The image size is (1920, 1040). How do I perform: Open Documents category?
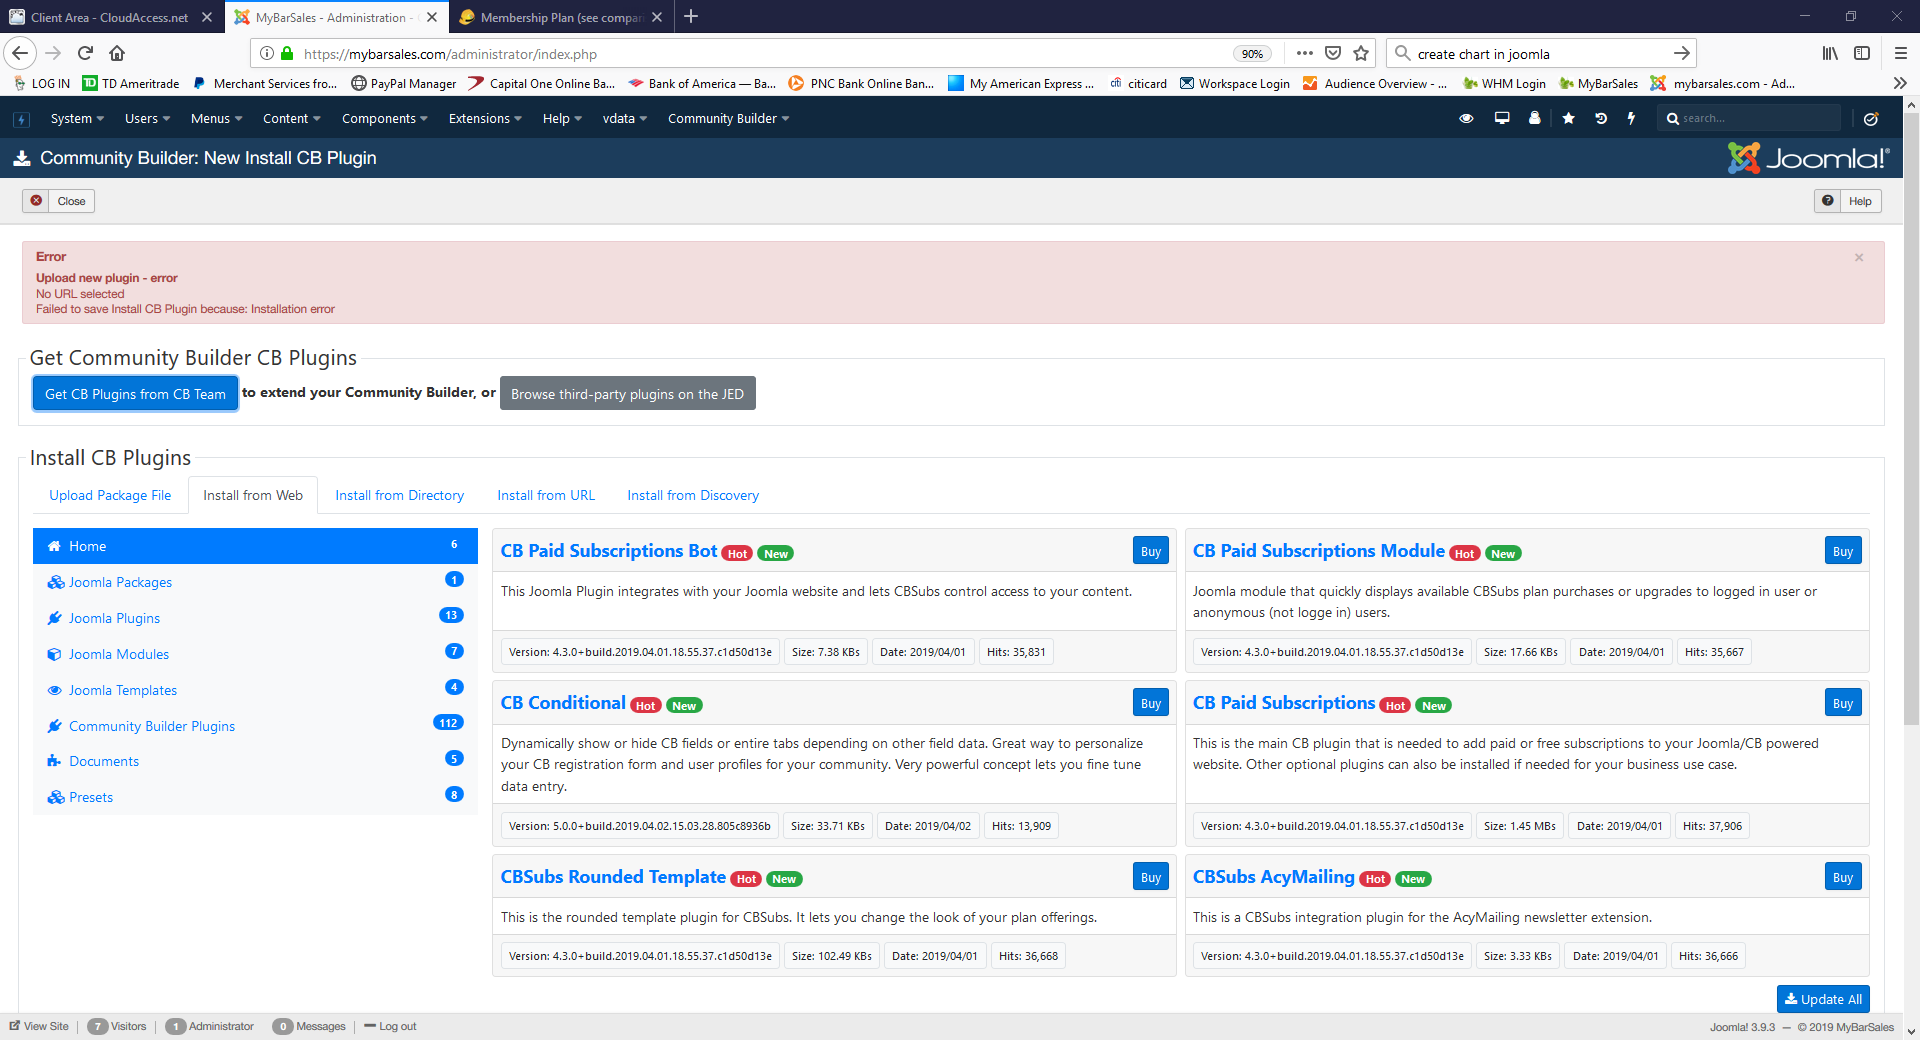click(255, 761)
